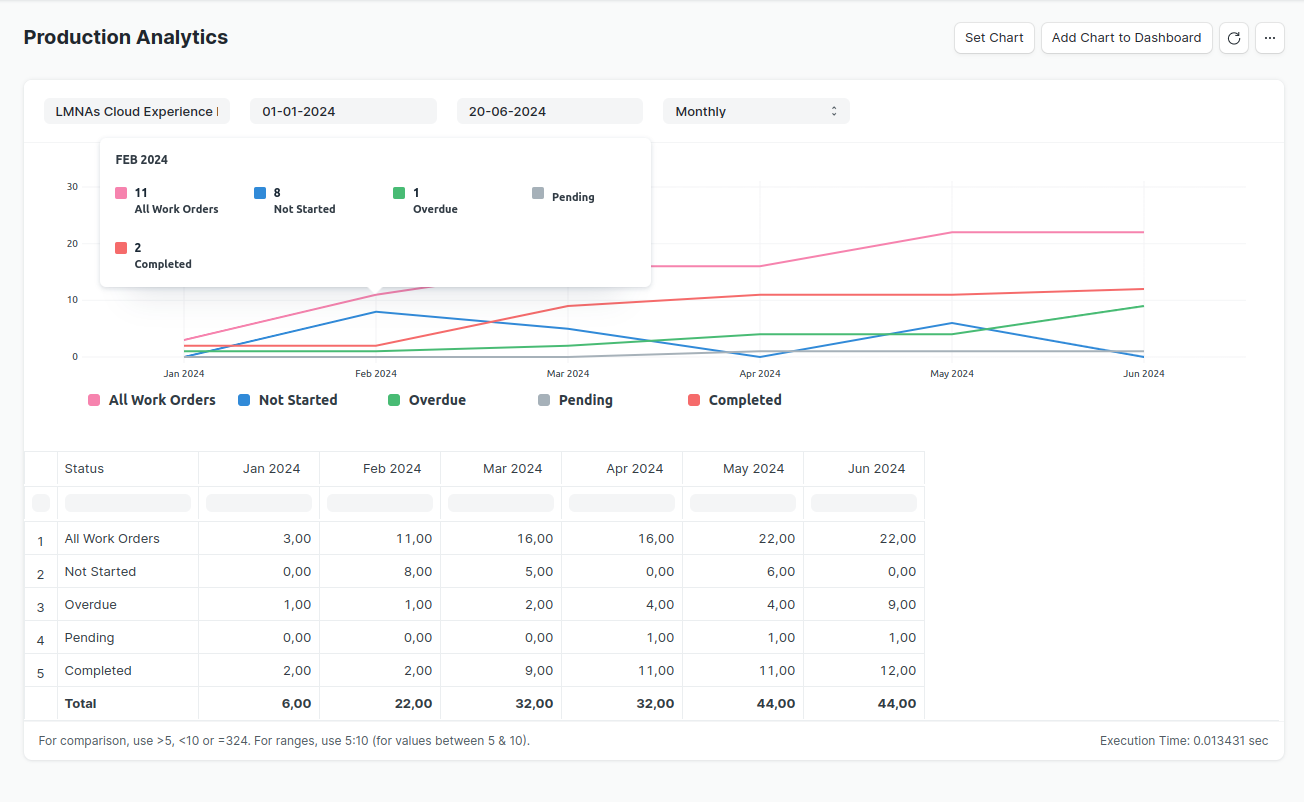Click the Feb 2024 column filter field
This screenshot has height=802, width=1304.
pyautogui.click(x=380, y=503)
